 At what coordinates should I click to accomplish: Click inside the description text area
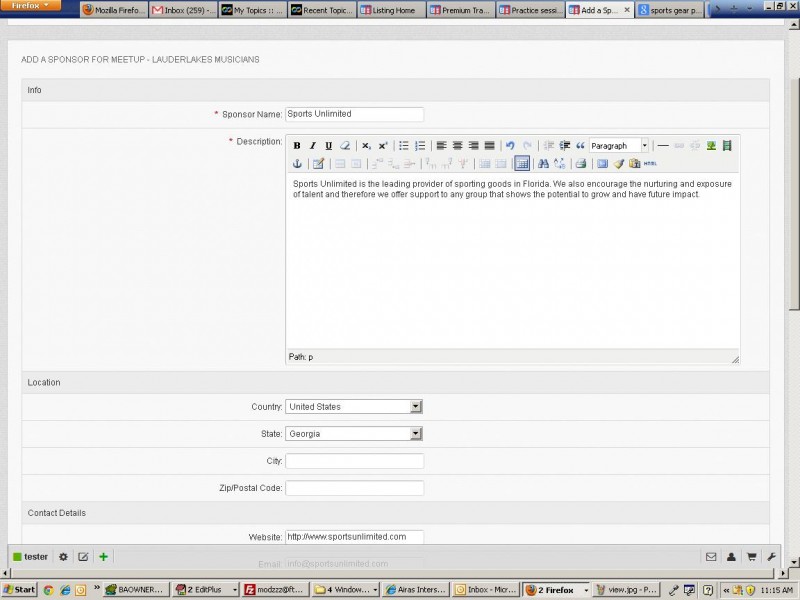point(512,260)
